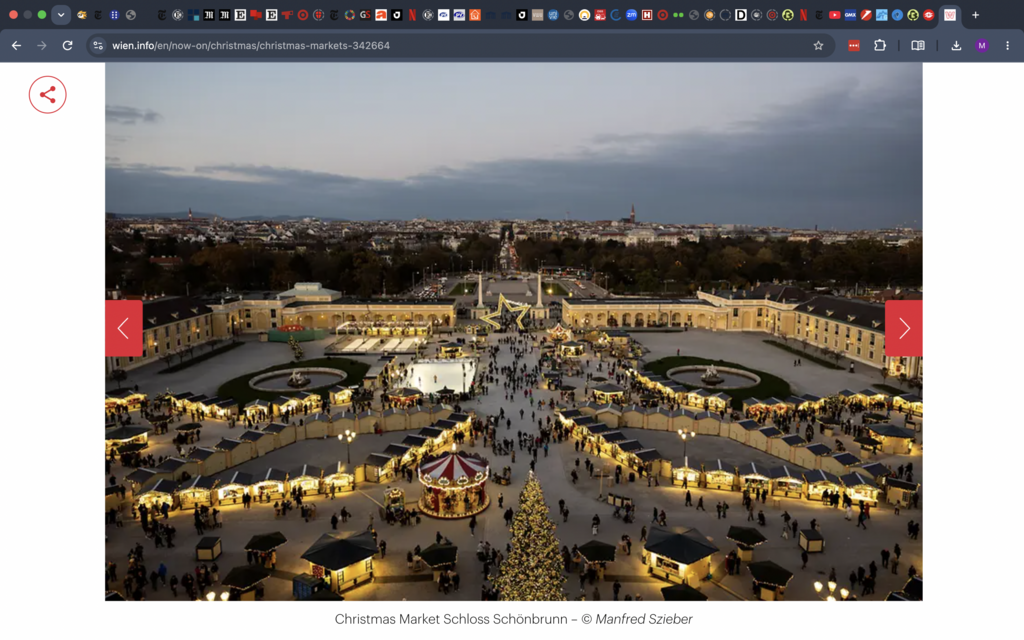The width and height of the screenshot is (1024, 640).
Task: Go back to the previous page
Action: [16, 45]
